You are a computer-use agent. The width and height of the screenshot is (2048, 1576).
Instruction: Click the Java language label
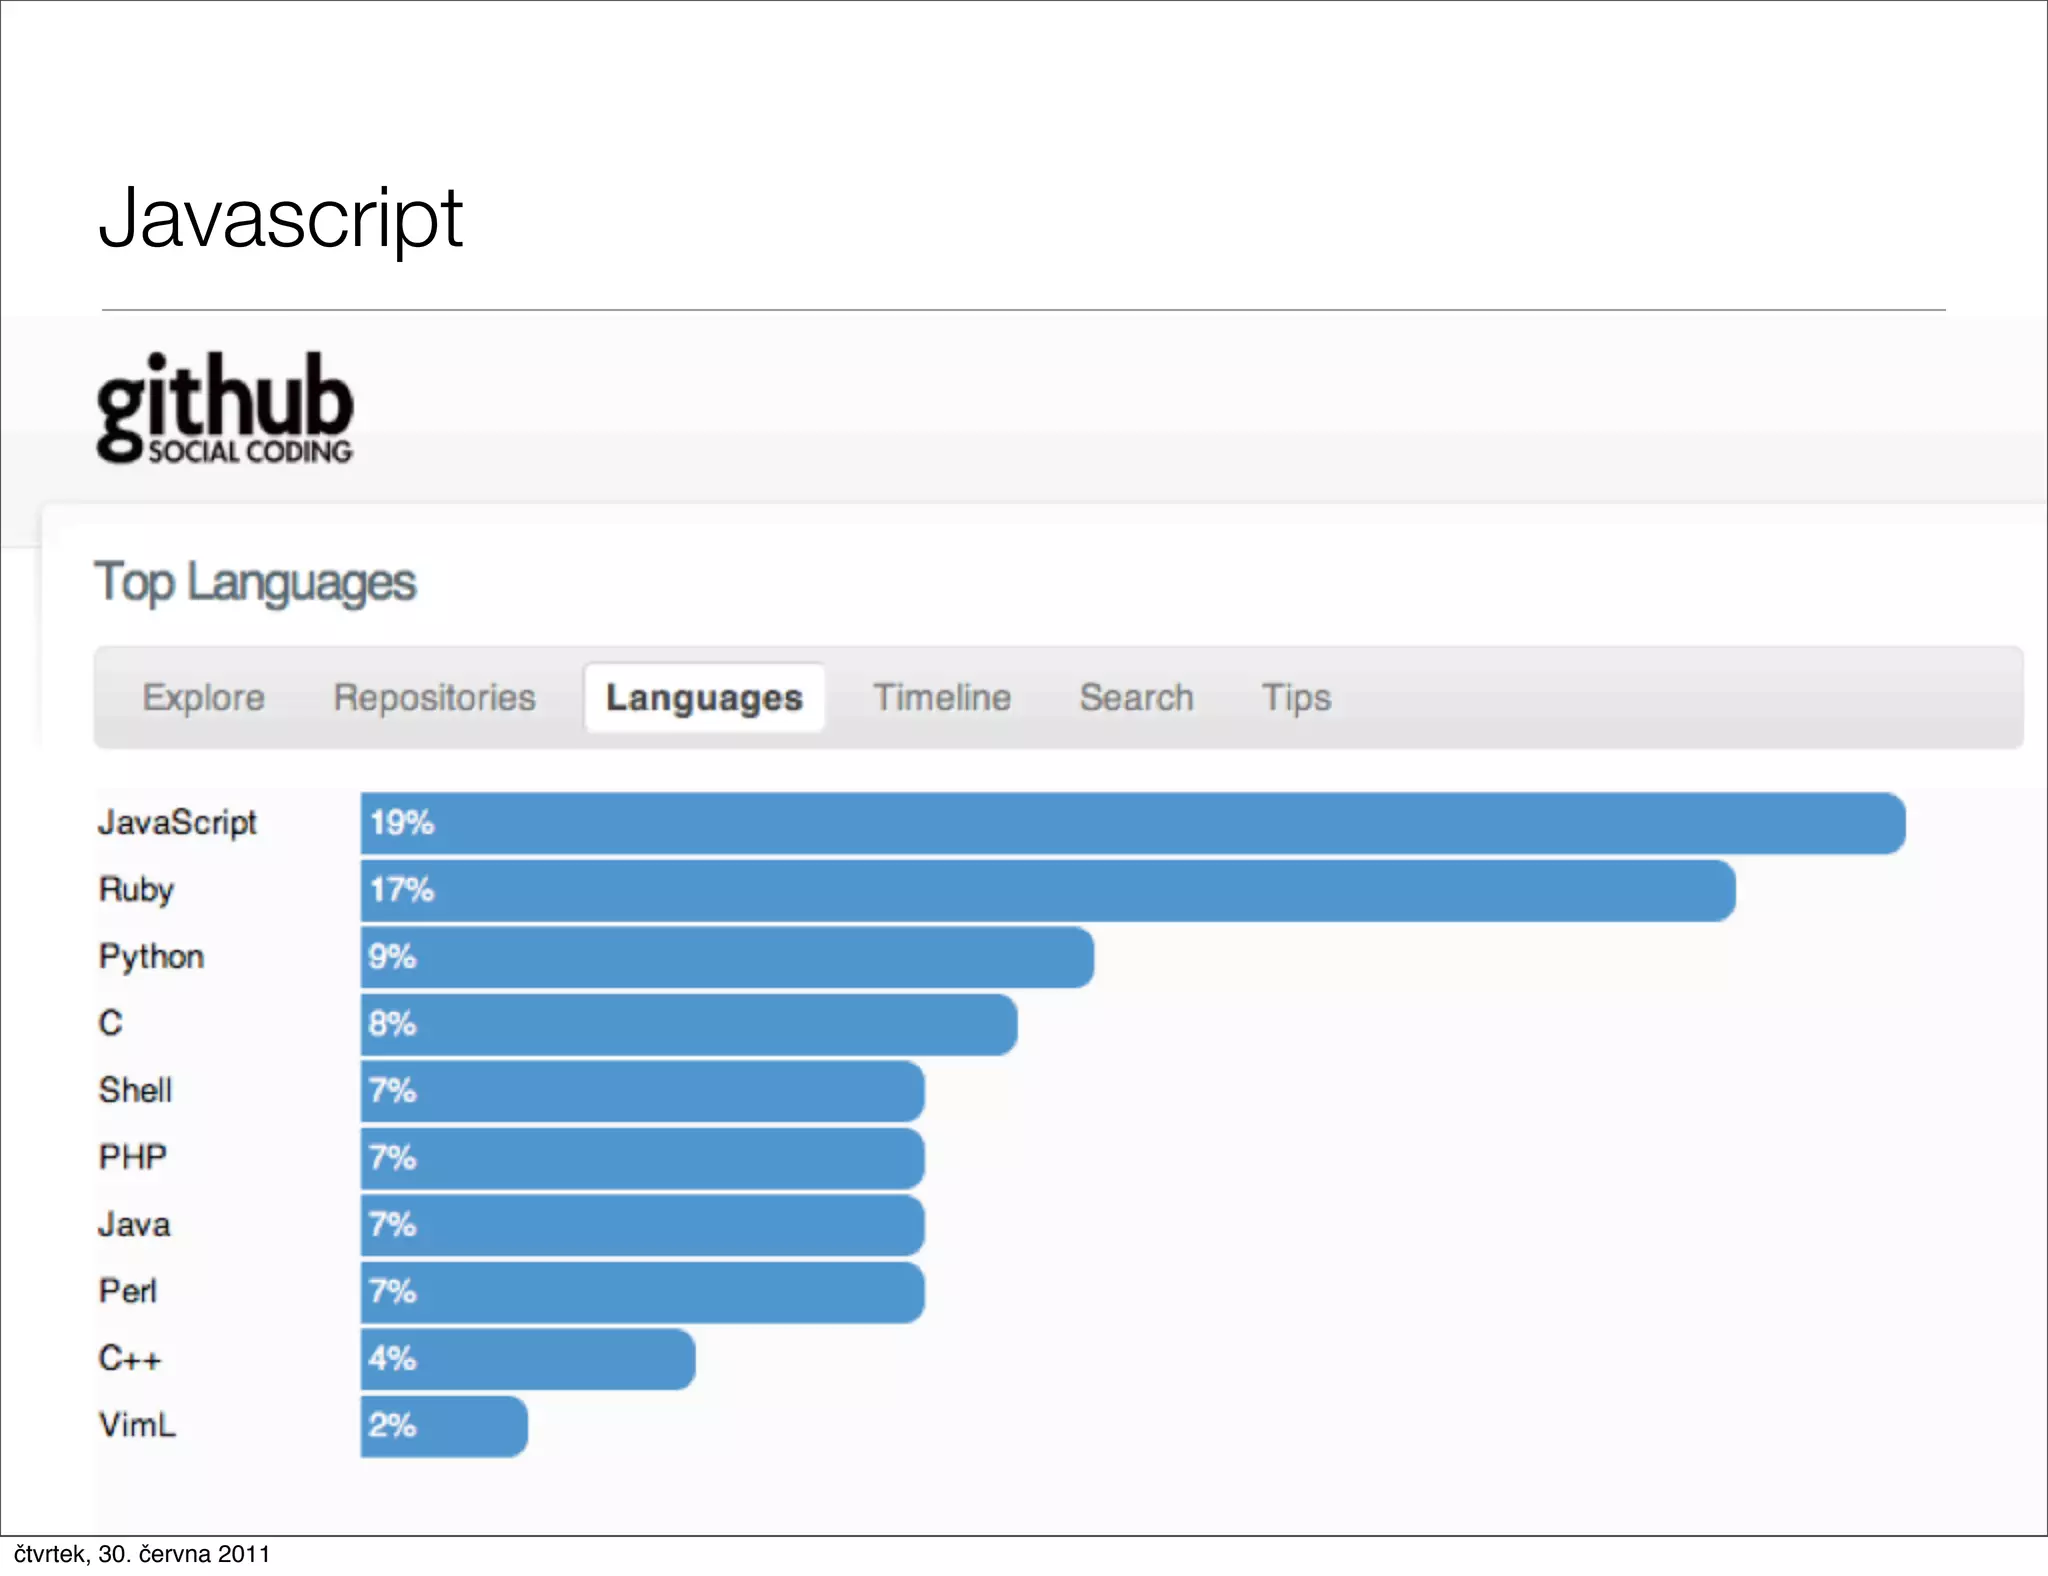[135, 1224]
